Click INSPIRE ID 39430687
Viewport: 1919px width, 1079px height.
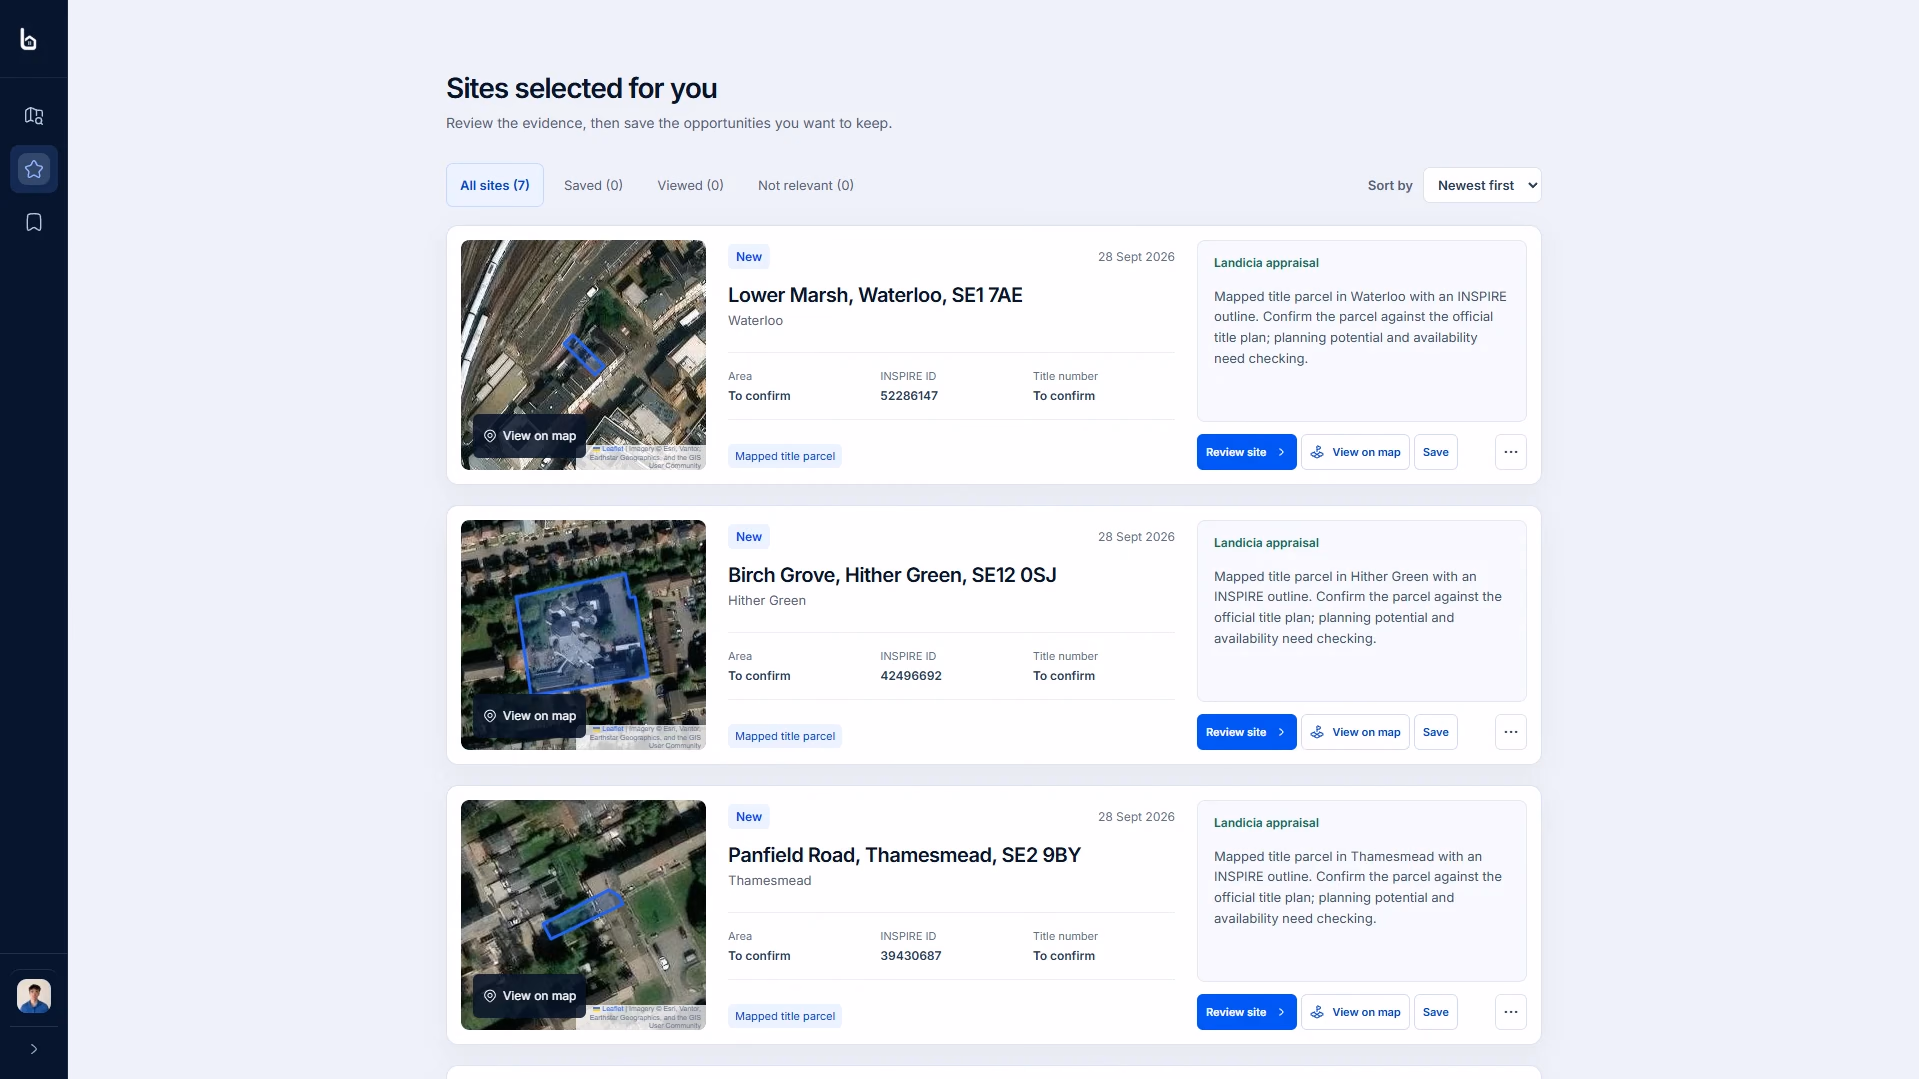point(911,956)
